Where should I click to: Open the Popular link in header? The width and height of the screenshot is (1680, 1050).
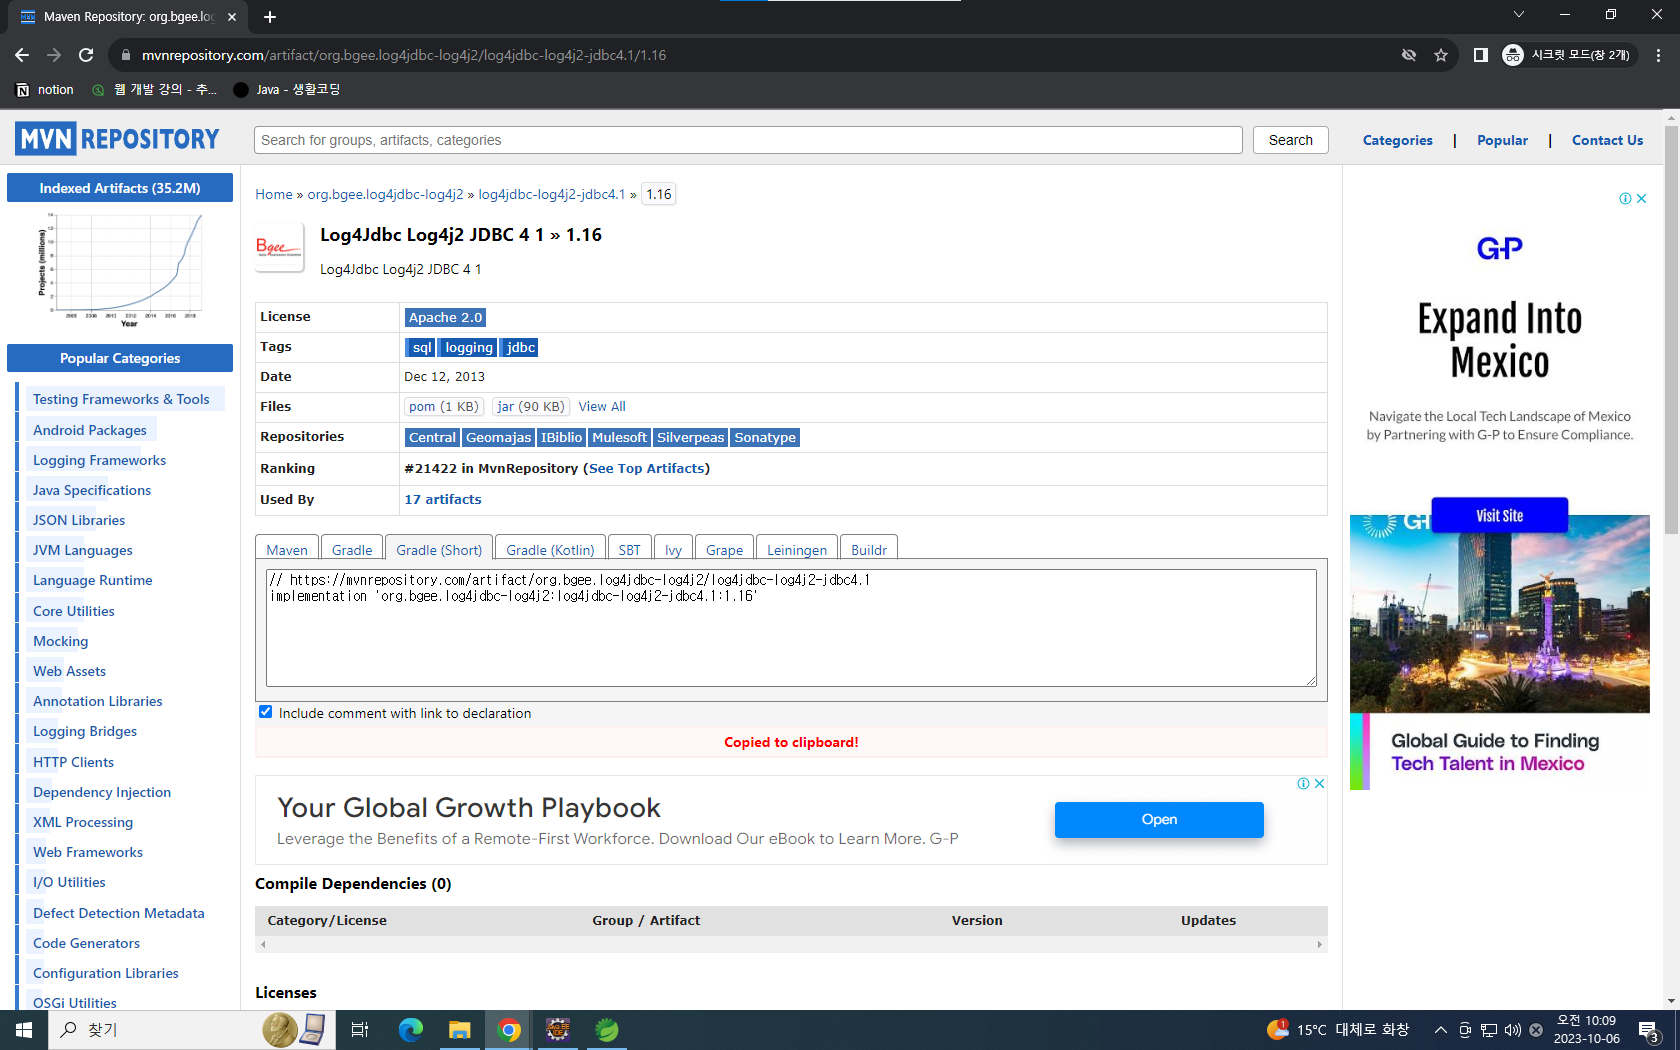point(1502,140)
